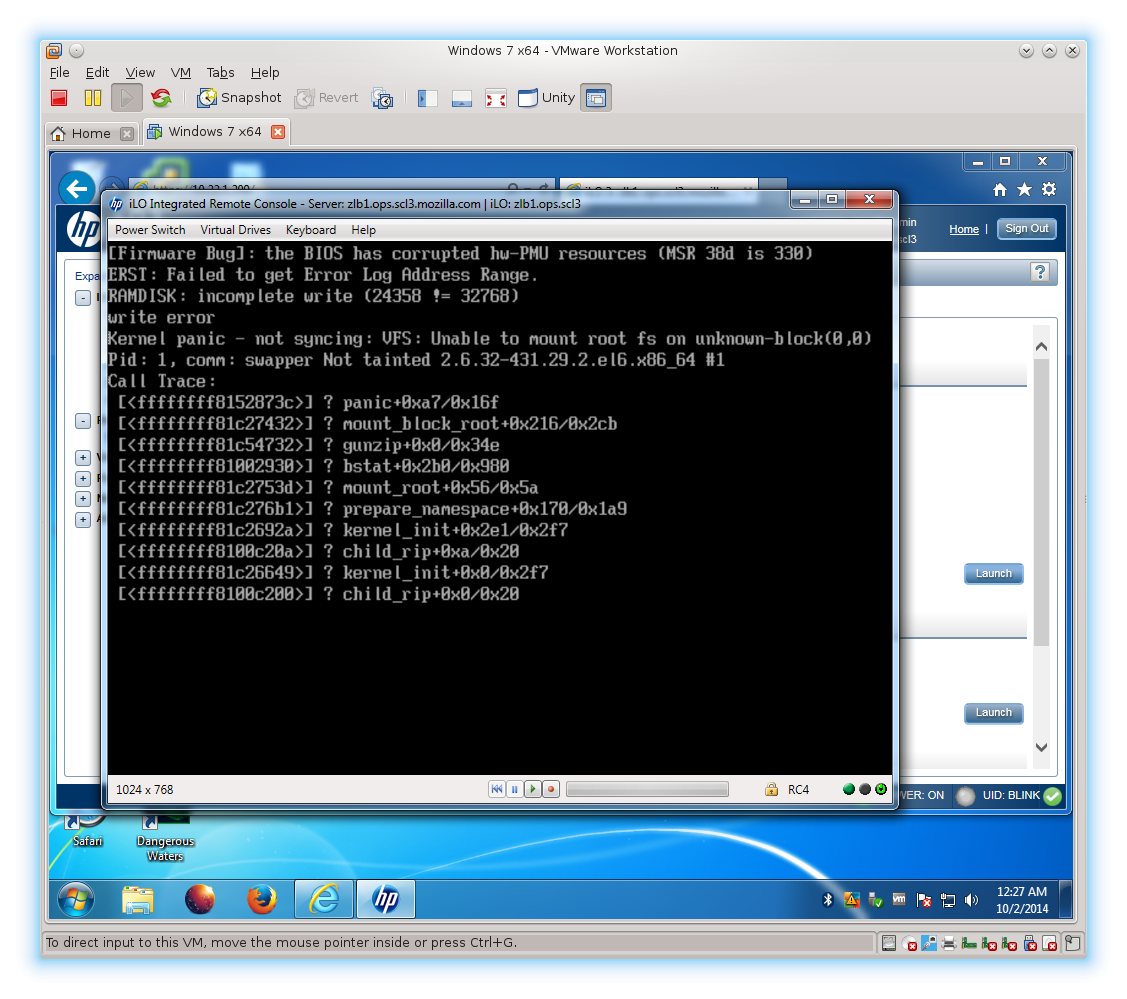
Task: Open the Dangerous Waters desktop shortcut
Action: pos(165,837)
